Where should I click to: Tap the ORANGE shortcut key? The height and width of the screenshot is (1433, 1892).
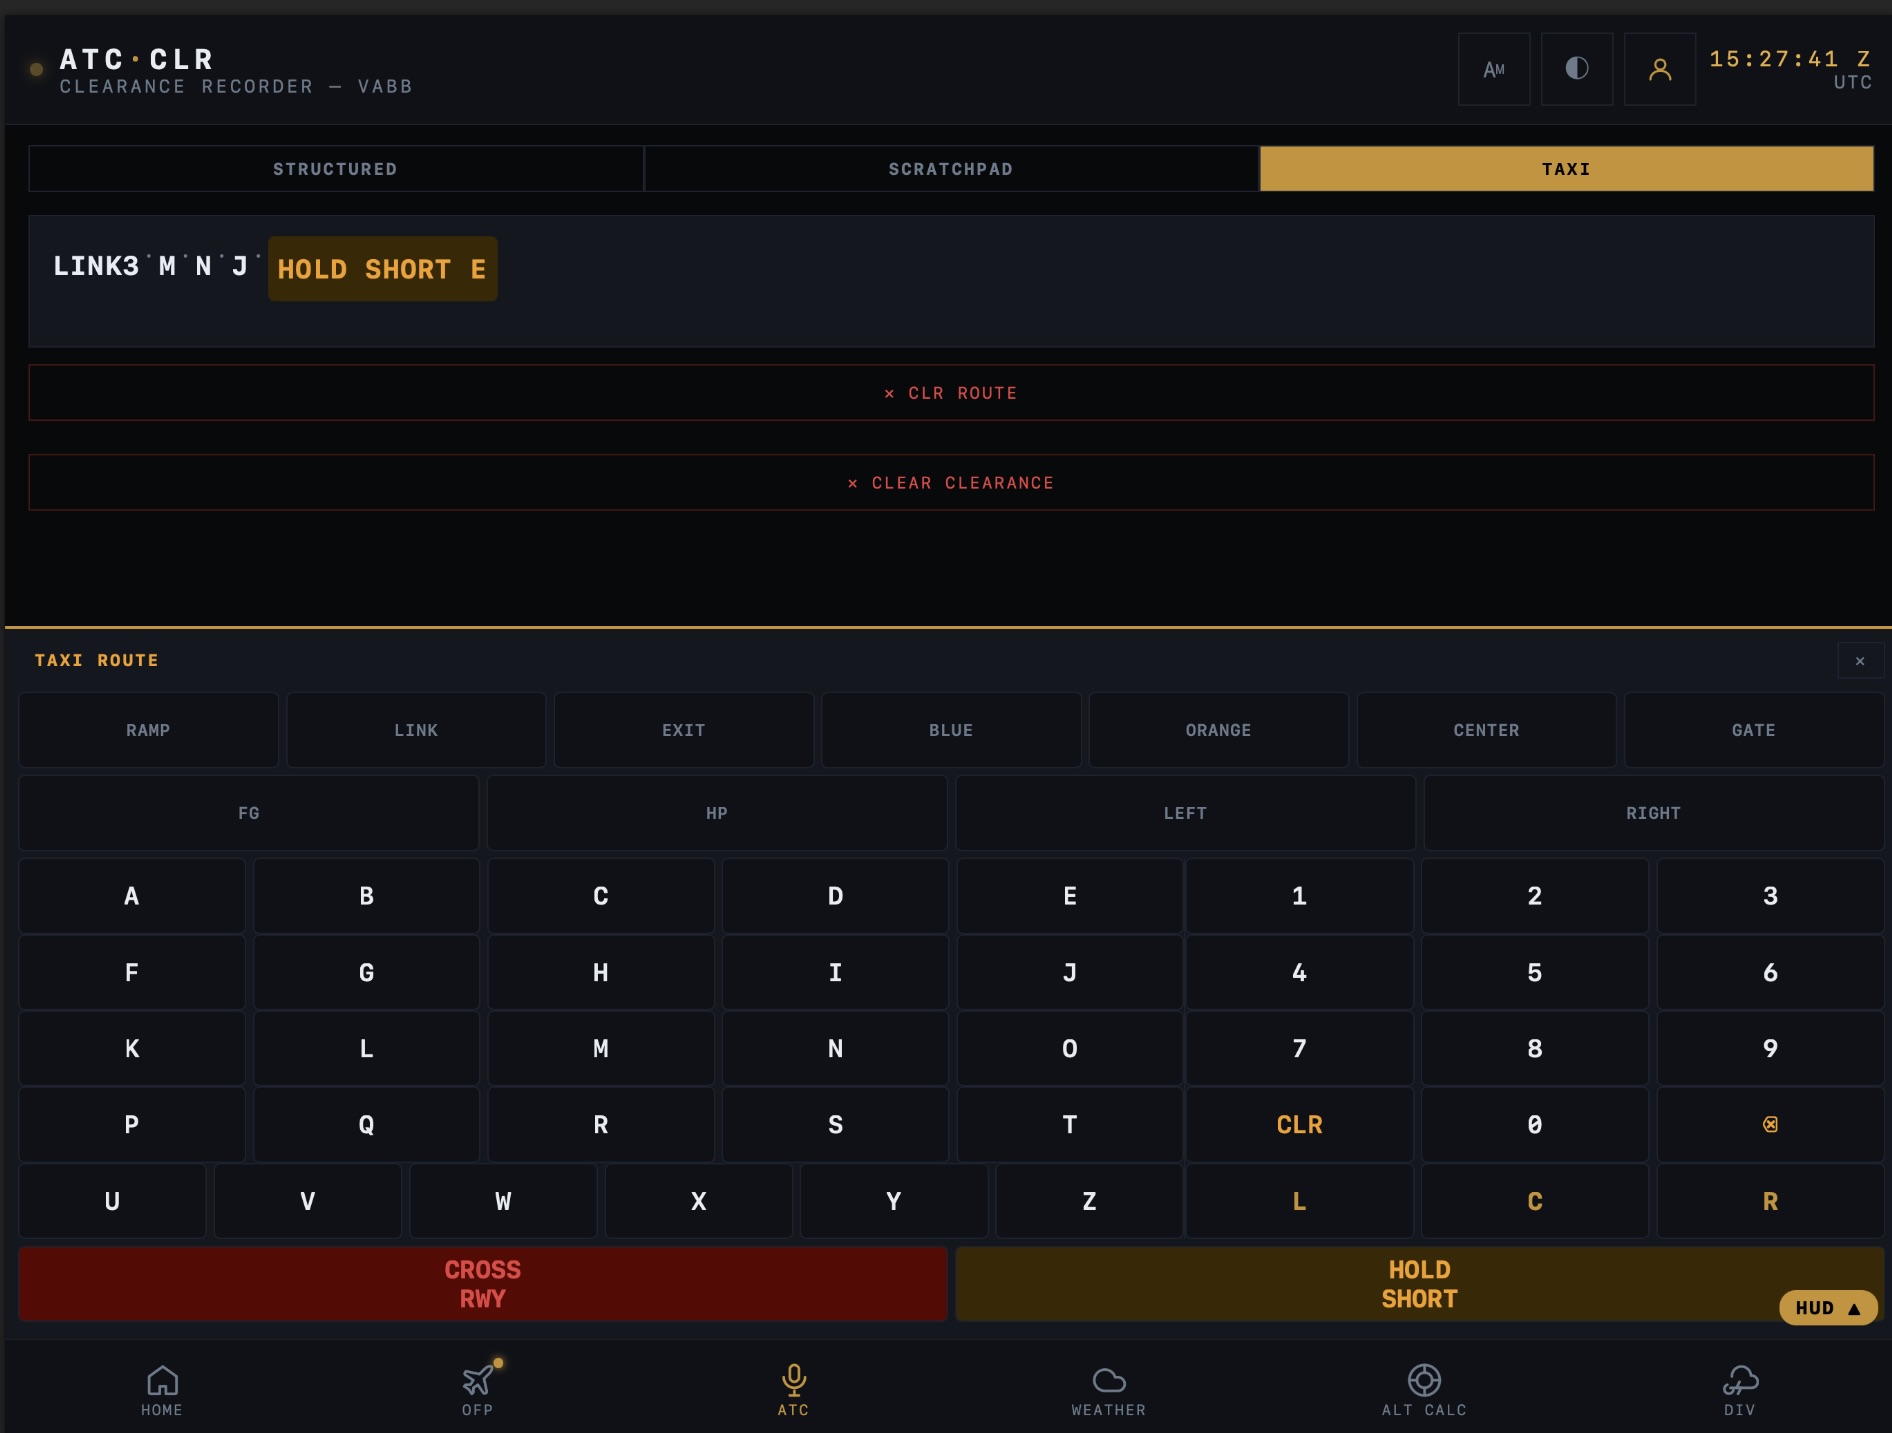click(x=1219, y=730)
